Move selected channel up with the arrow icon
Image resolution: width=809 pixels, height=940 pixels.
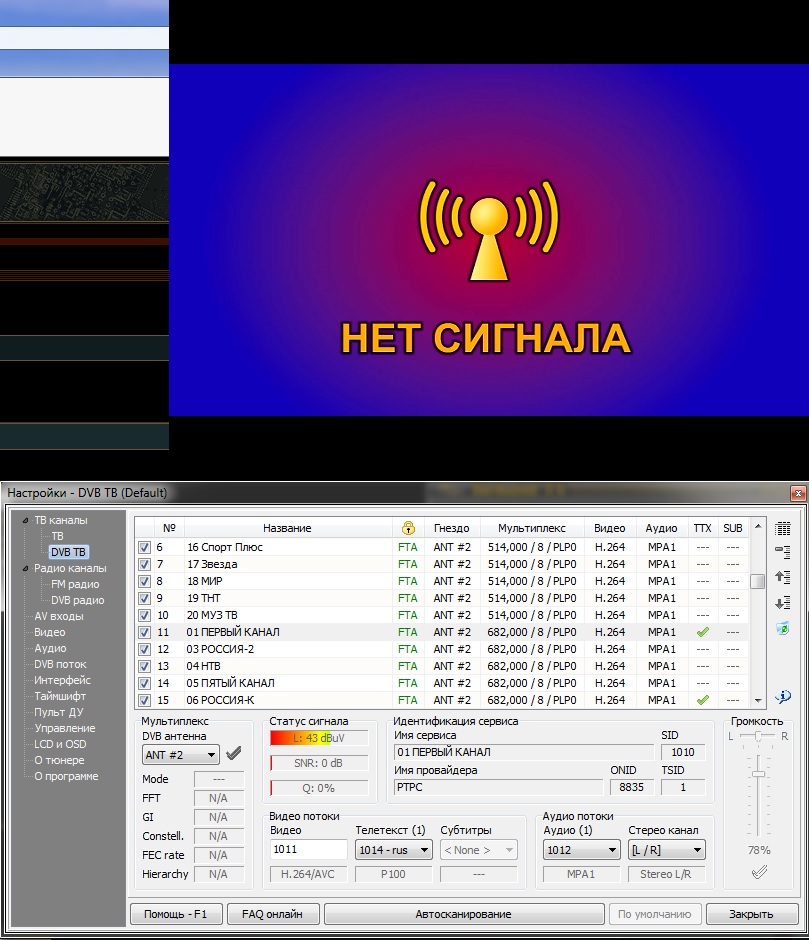click(783, 578)
